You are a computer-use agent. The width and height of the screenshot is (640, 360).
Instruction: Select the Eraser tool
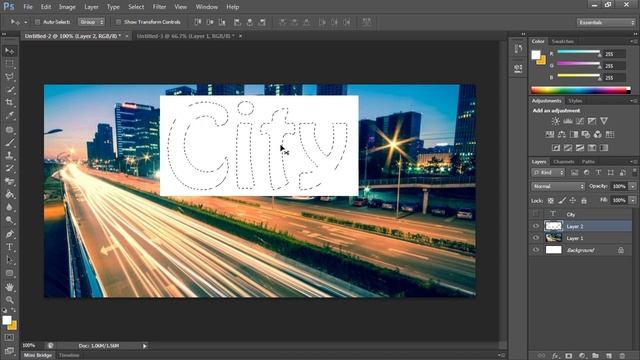click(x=9, y=181)
